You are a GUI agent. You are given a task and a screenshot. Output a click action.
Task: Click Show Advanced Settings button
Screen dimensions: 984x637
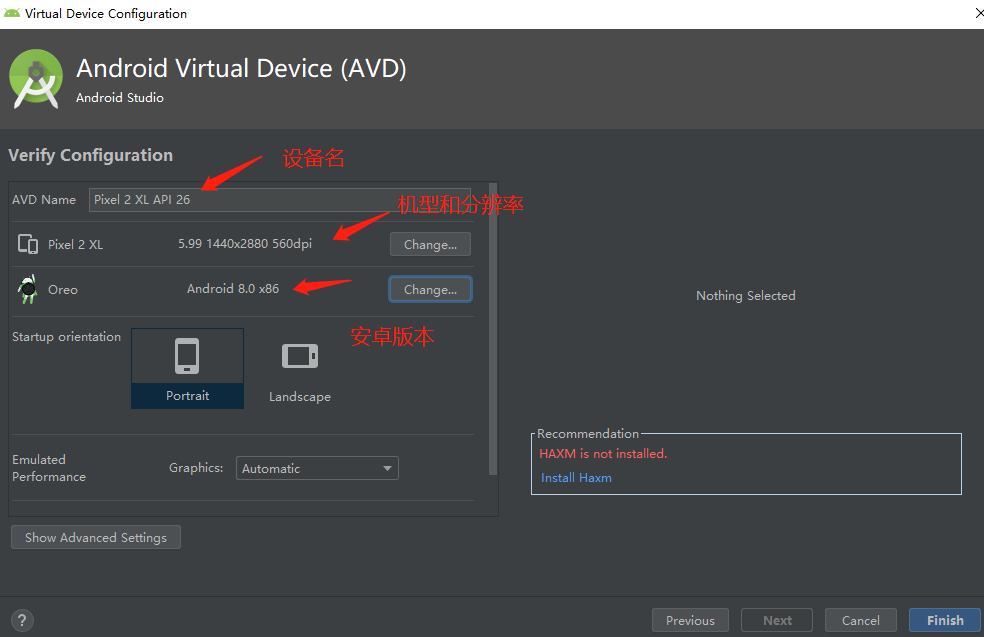coord(96,537)
